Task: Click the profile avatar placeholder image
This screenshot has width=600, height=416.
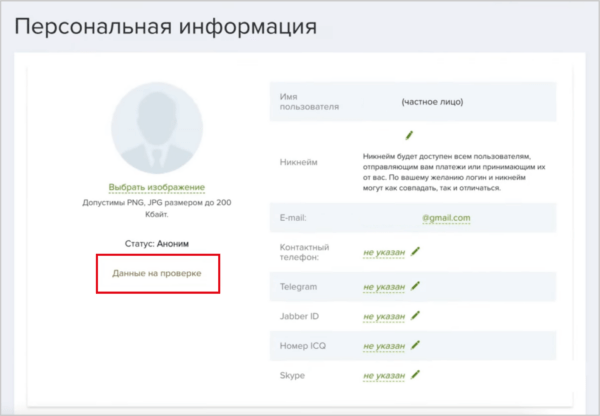Action: 157,128
